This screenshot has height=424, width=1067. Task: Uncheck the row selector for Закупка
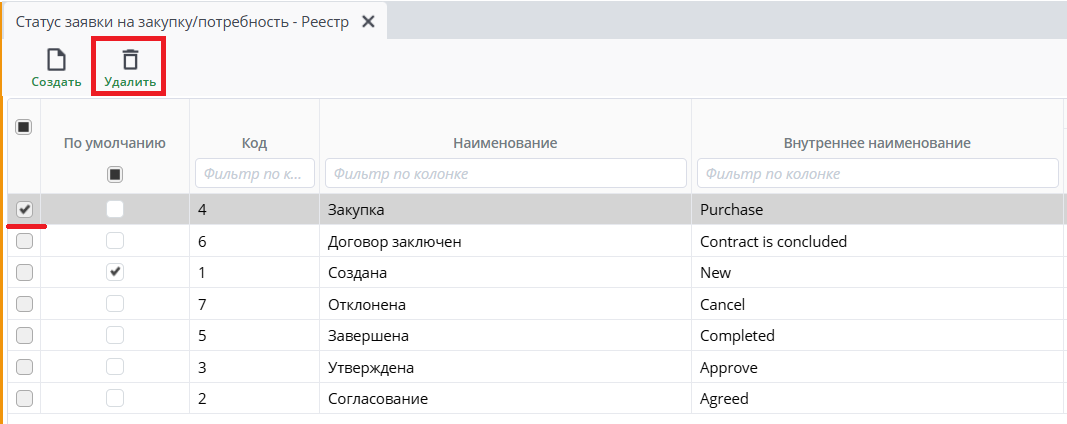coord(25,209)
